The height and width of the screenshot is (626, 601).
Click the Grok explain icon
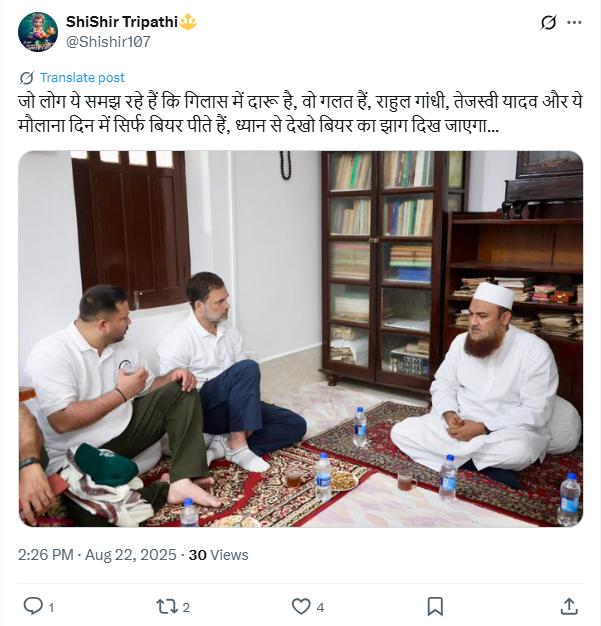click(547, 22)
